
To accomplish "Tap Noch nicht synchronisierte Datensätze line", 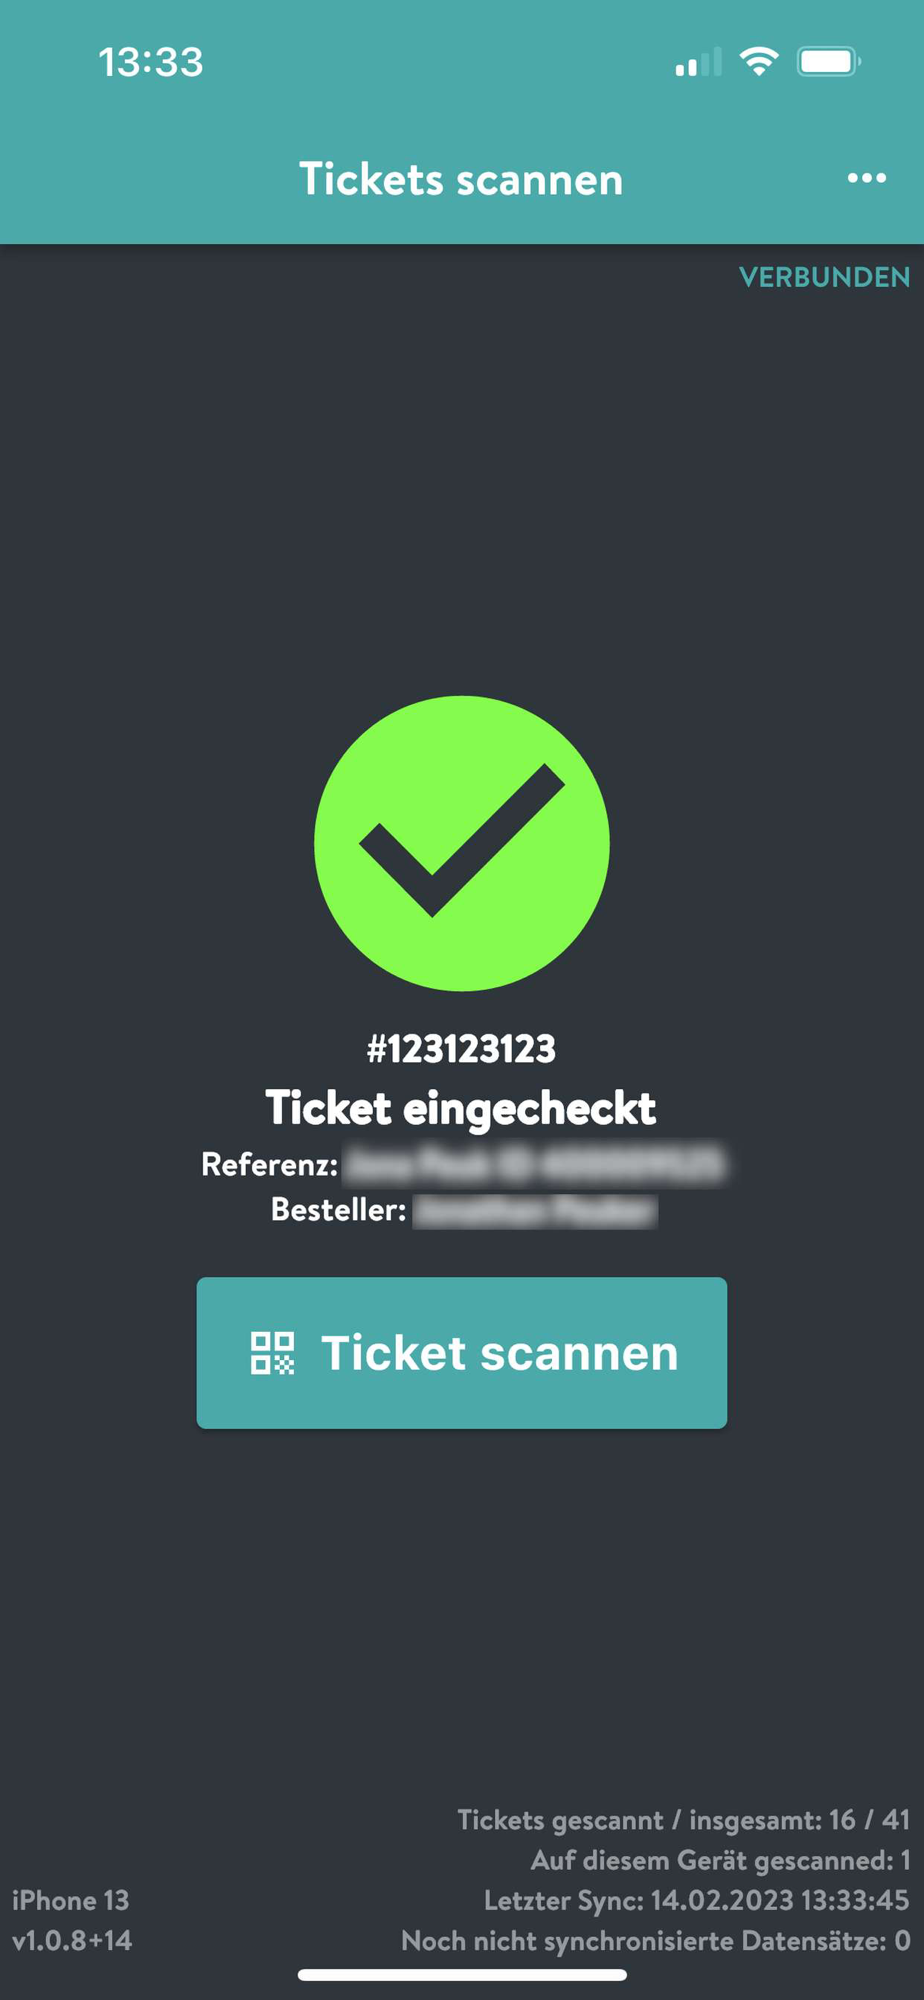I will coord(655,1941).
